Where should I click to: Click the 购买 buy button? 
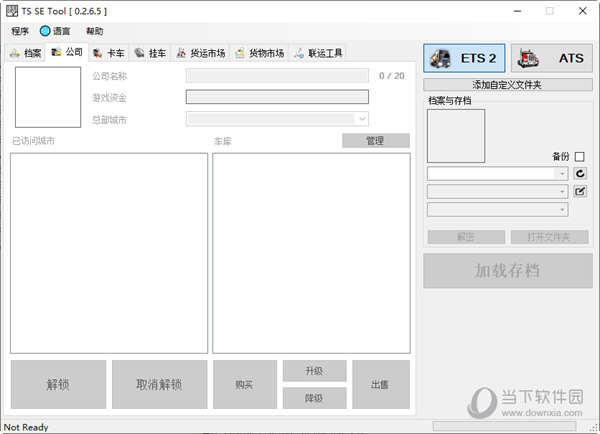pyautogui.click(x=245, y=384)
